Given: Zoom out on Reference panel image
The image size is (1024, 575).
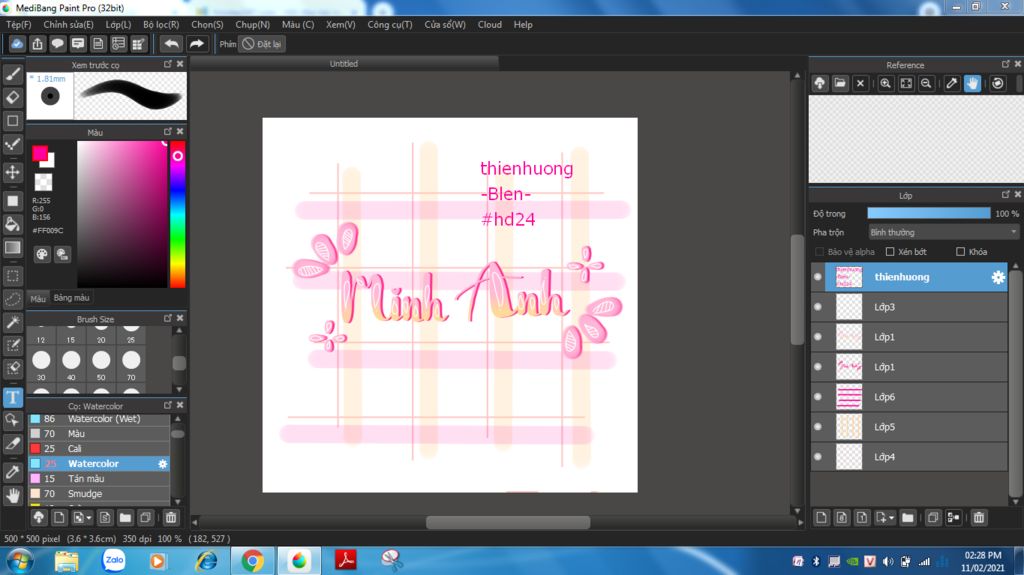Looking at the screenshot, I should pyautogui.click(x=926, y=84).
